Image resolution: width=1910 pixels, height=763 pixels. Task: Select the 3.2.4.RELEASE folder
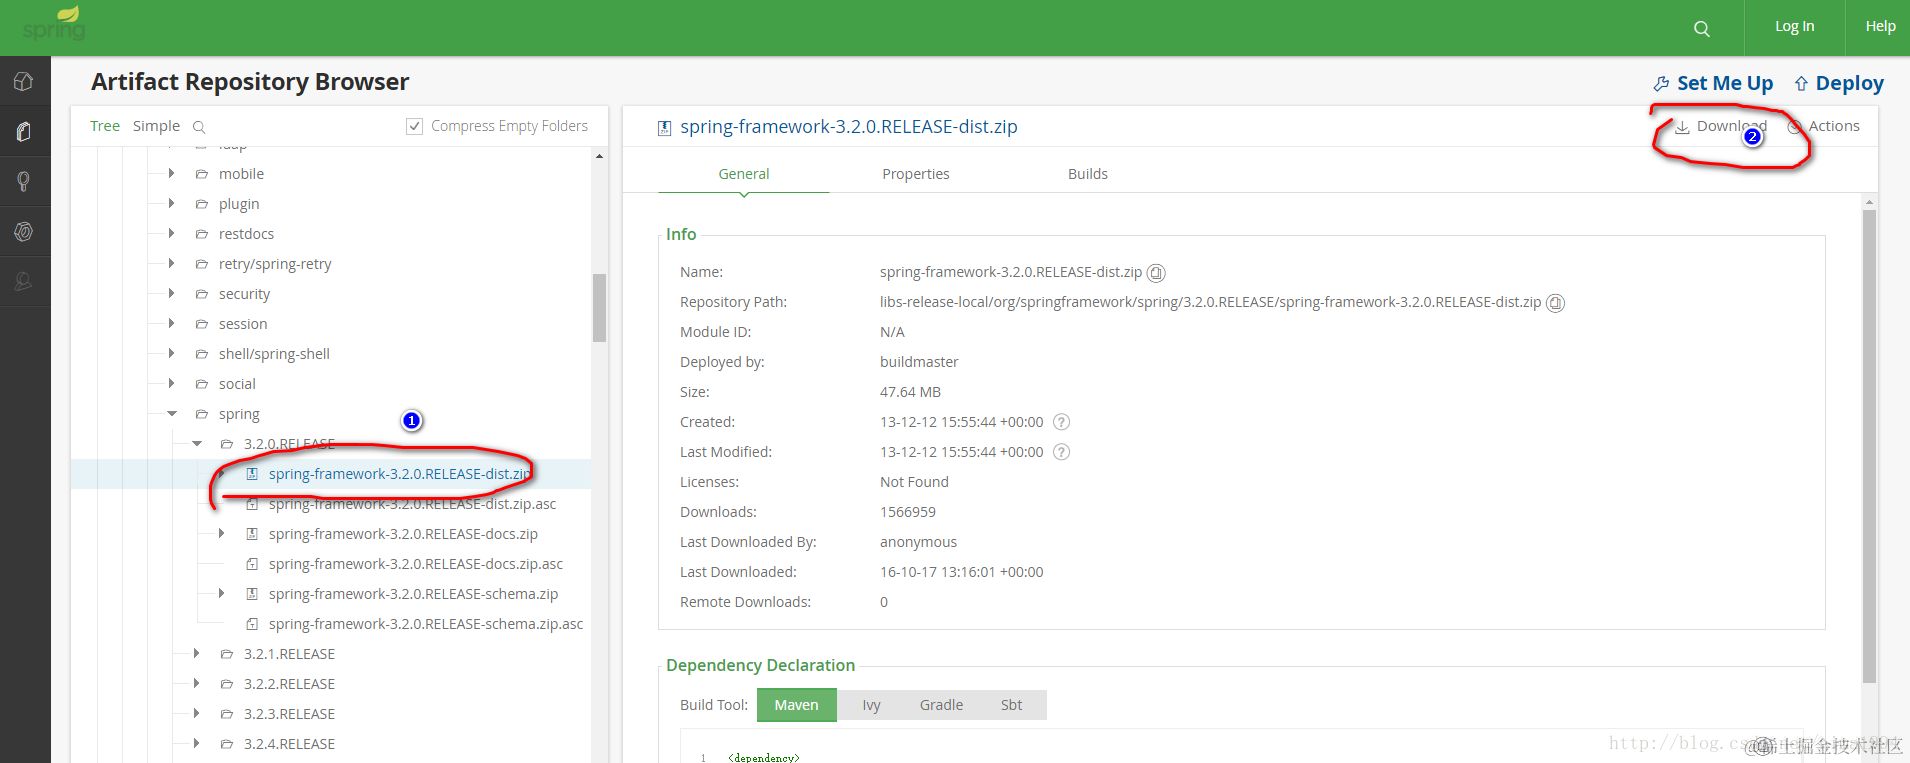pyautogui.click(x=289, y=744)
